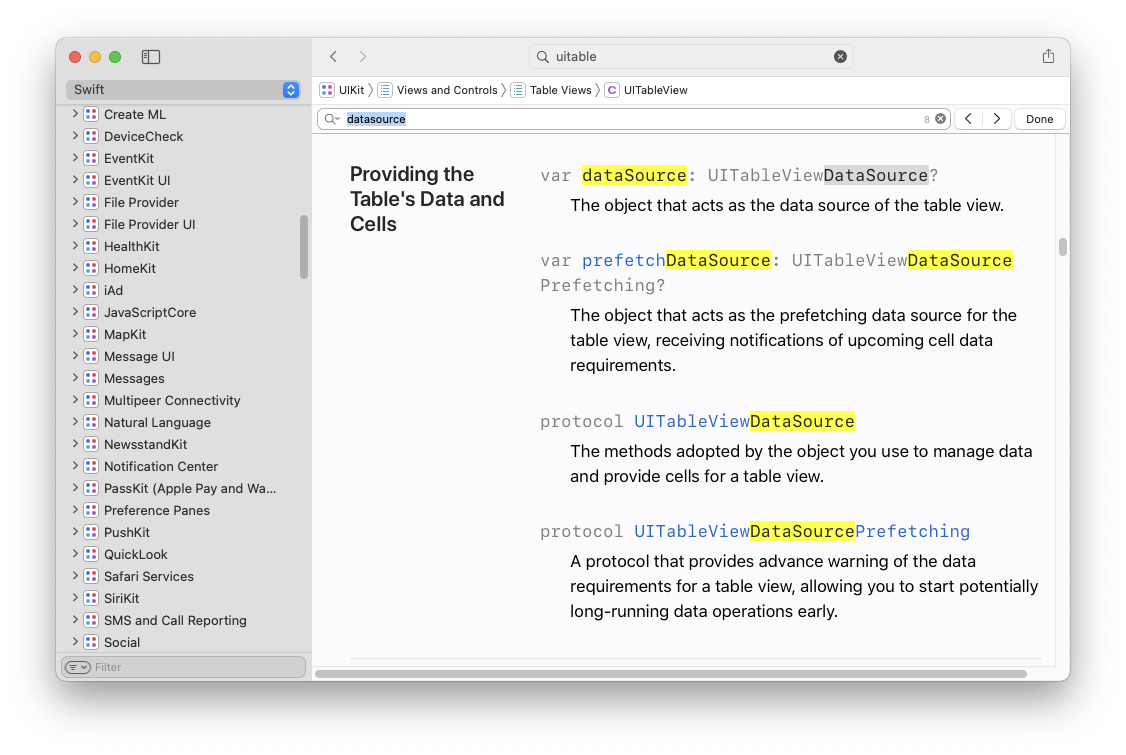Clear the datasource find field
The height and width of the screenshot is (755, 1126).
point(940,119)
